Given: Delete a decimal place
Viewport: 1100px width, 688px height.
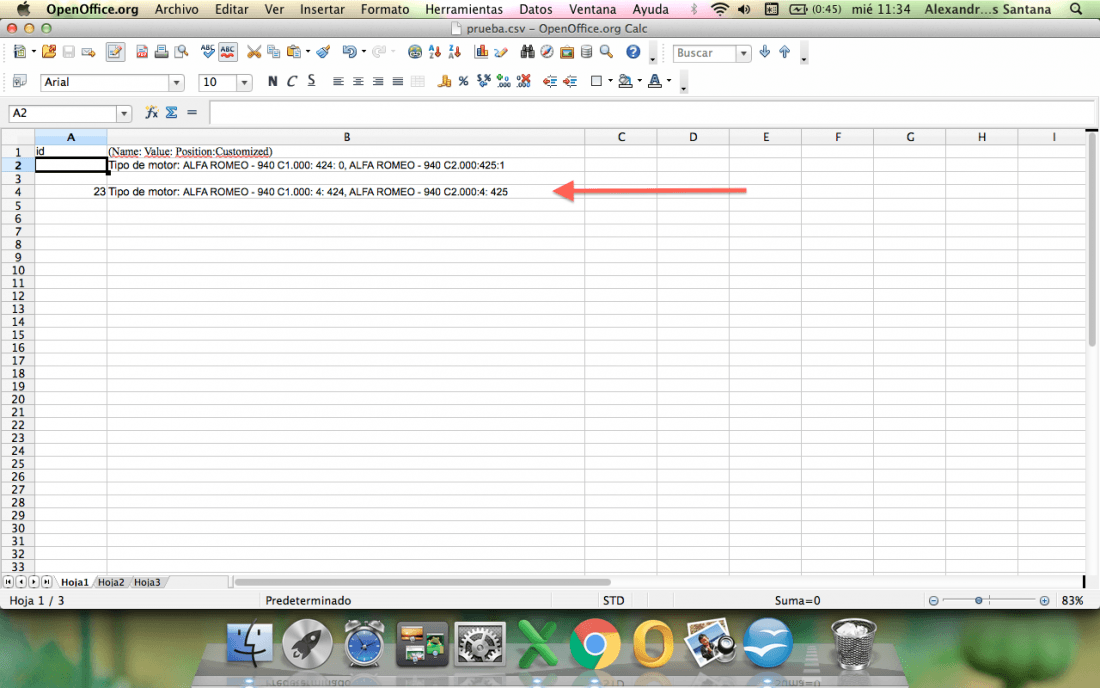Looking at the screenshot, I should [x=523, y=81].
